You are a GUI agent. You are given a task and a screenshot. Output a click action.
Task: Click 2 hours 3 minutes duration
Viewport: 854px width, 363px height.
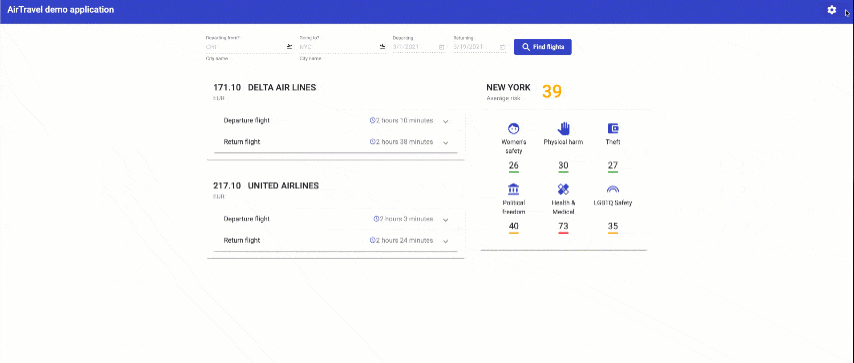coord(406,219)
